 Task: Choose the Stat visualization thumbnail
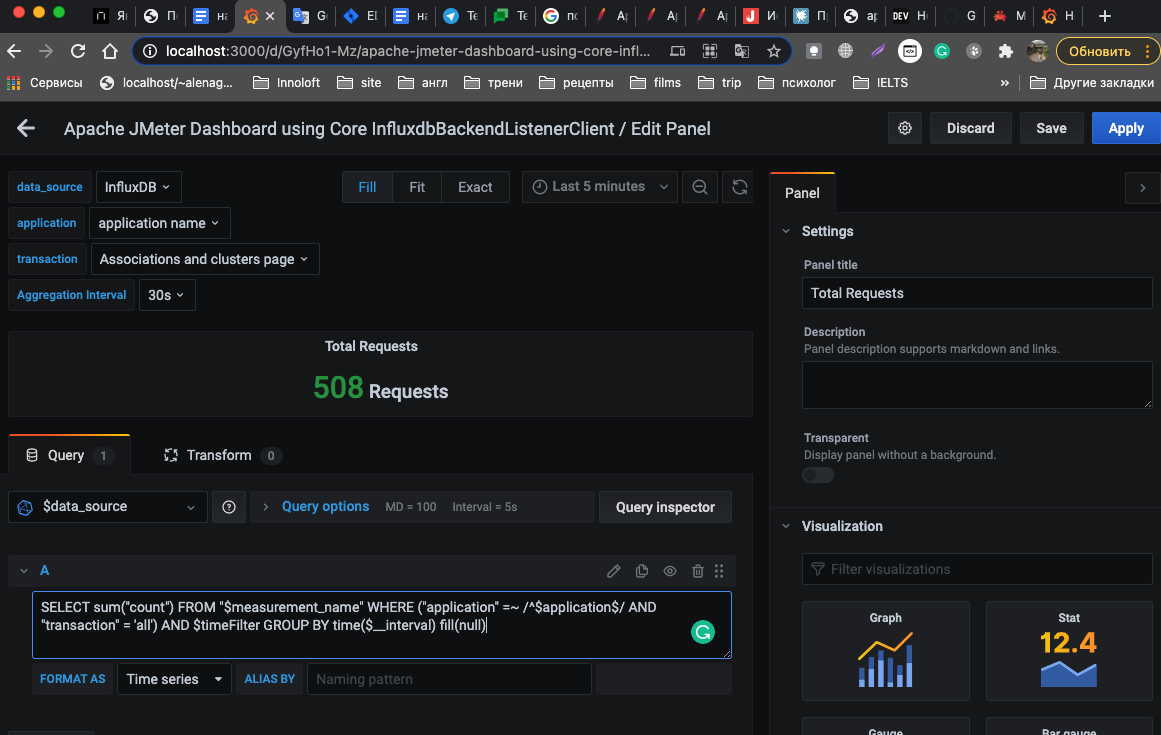pos(1068,651)
